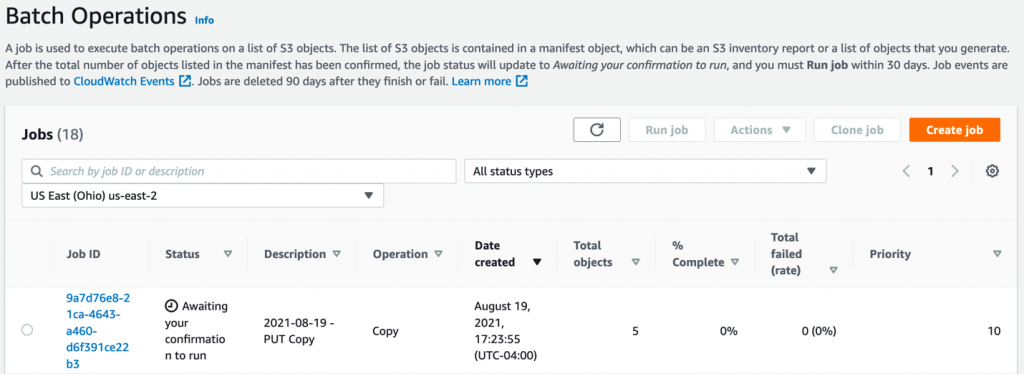Sort by Operation column arrow
Image resolution: width=1024 pixels, height=374 pixels.
tap(438, 254)
